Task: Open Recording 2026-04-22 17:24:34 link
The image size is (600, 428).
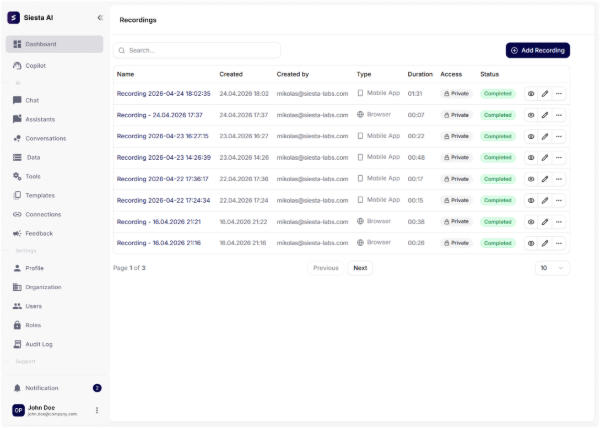Action: (x=162, y=200)
